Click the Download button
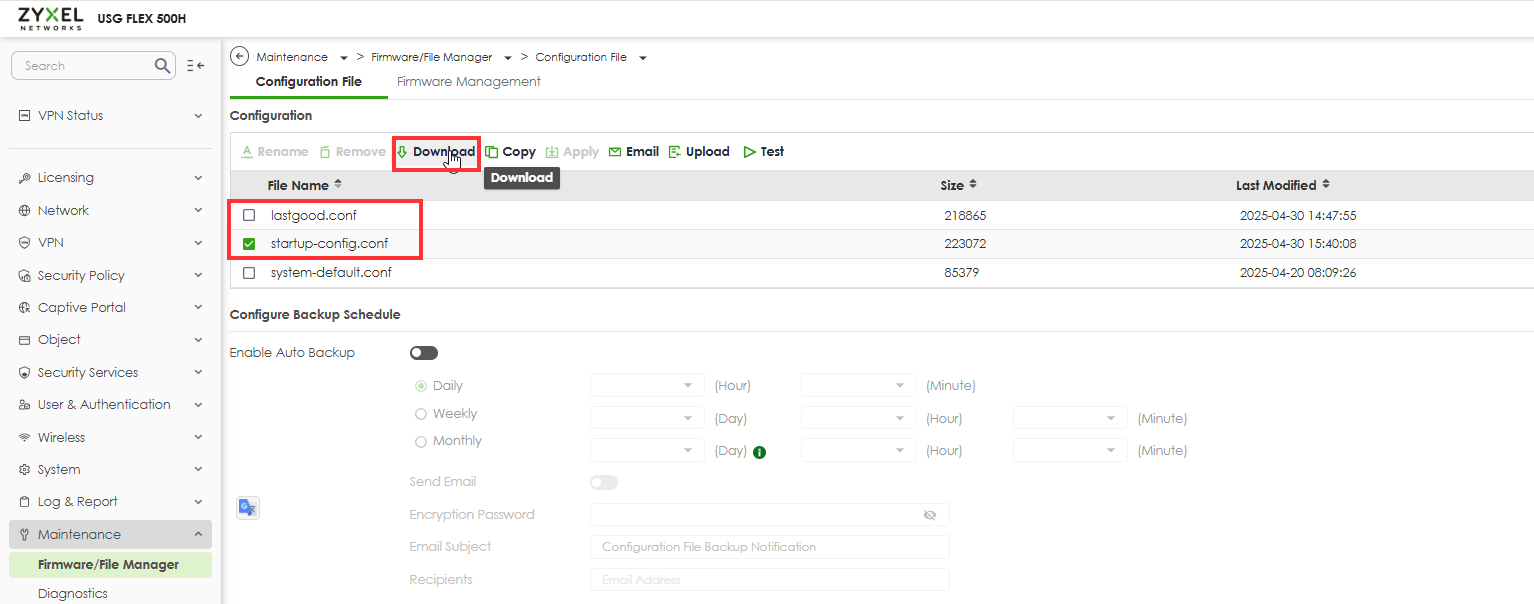 click(x=436, y=152)
